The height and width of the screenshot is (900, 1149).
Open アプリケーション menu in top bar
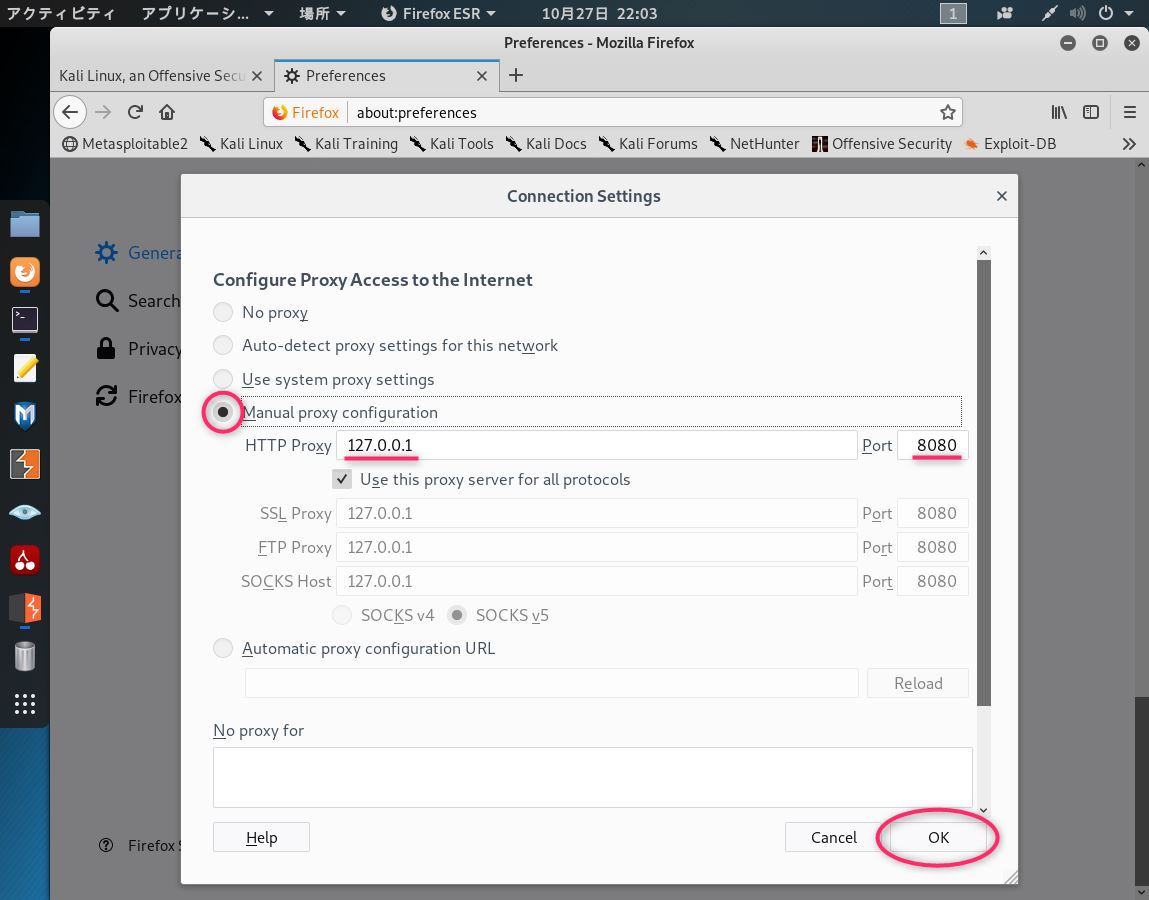pos(207,13)
